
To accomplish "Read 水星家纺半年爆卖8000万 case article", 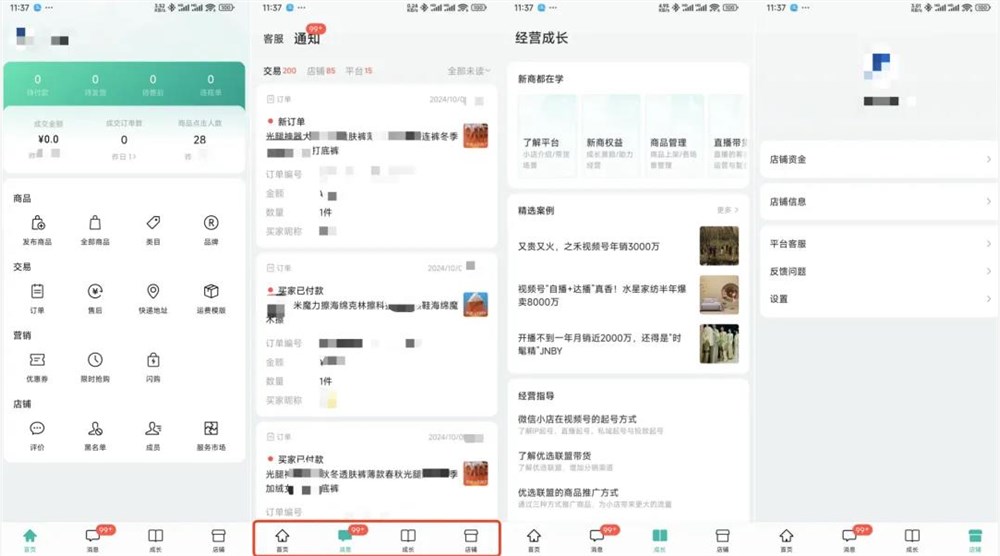I will pos(602,295).
